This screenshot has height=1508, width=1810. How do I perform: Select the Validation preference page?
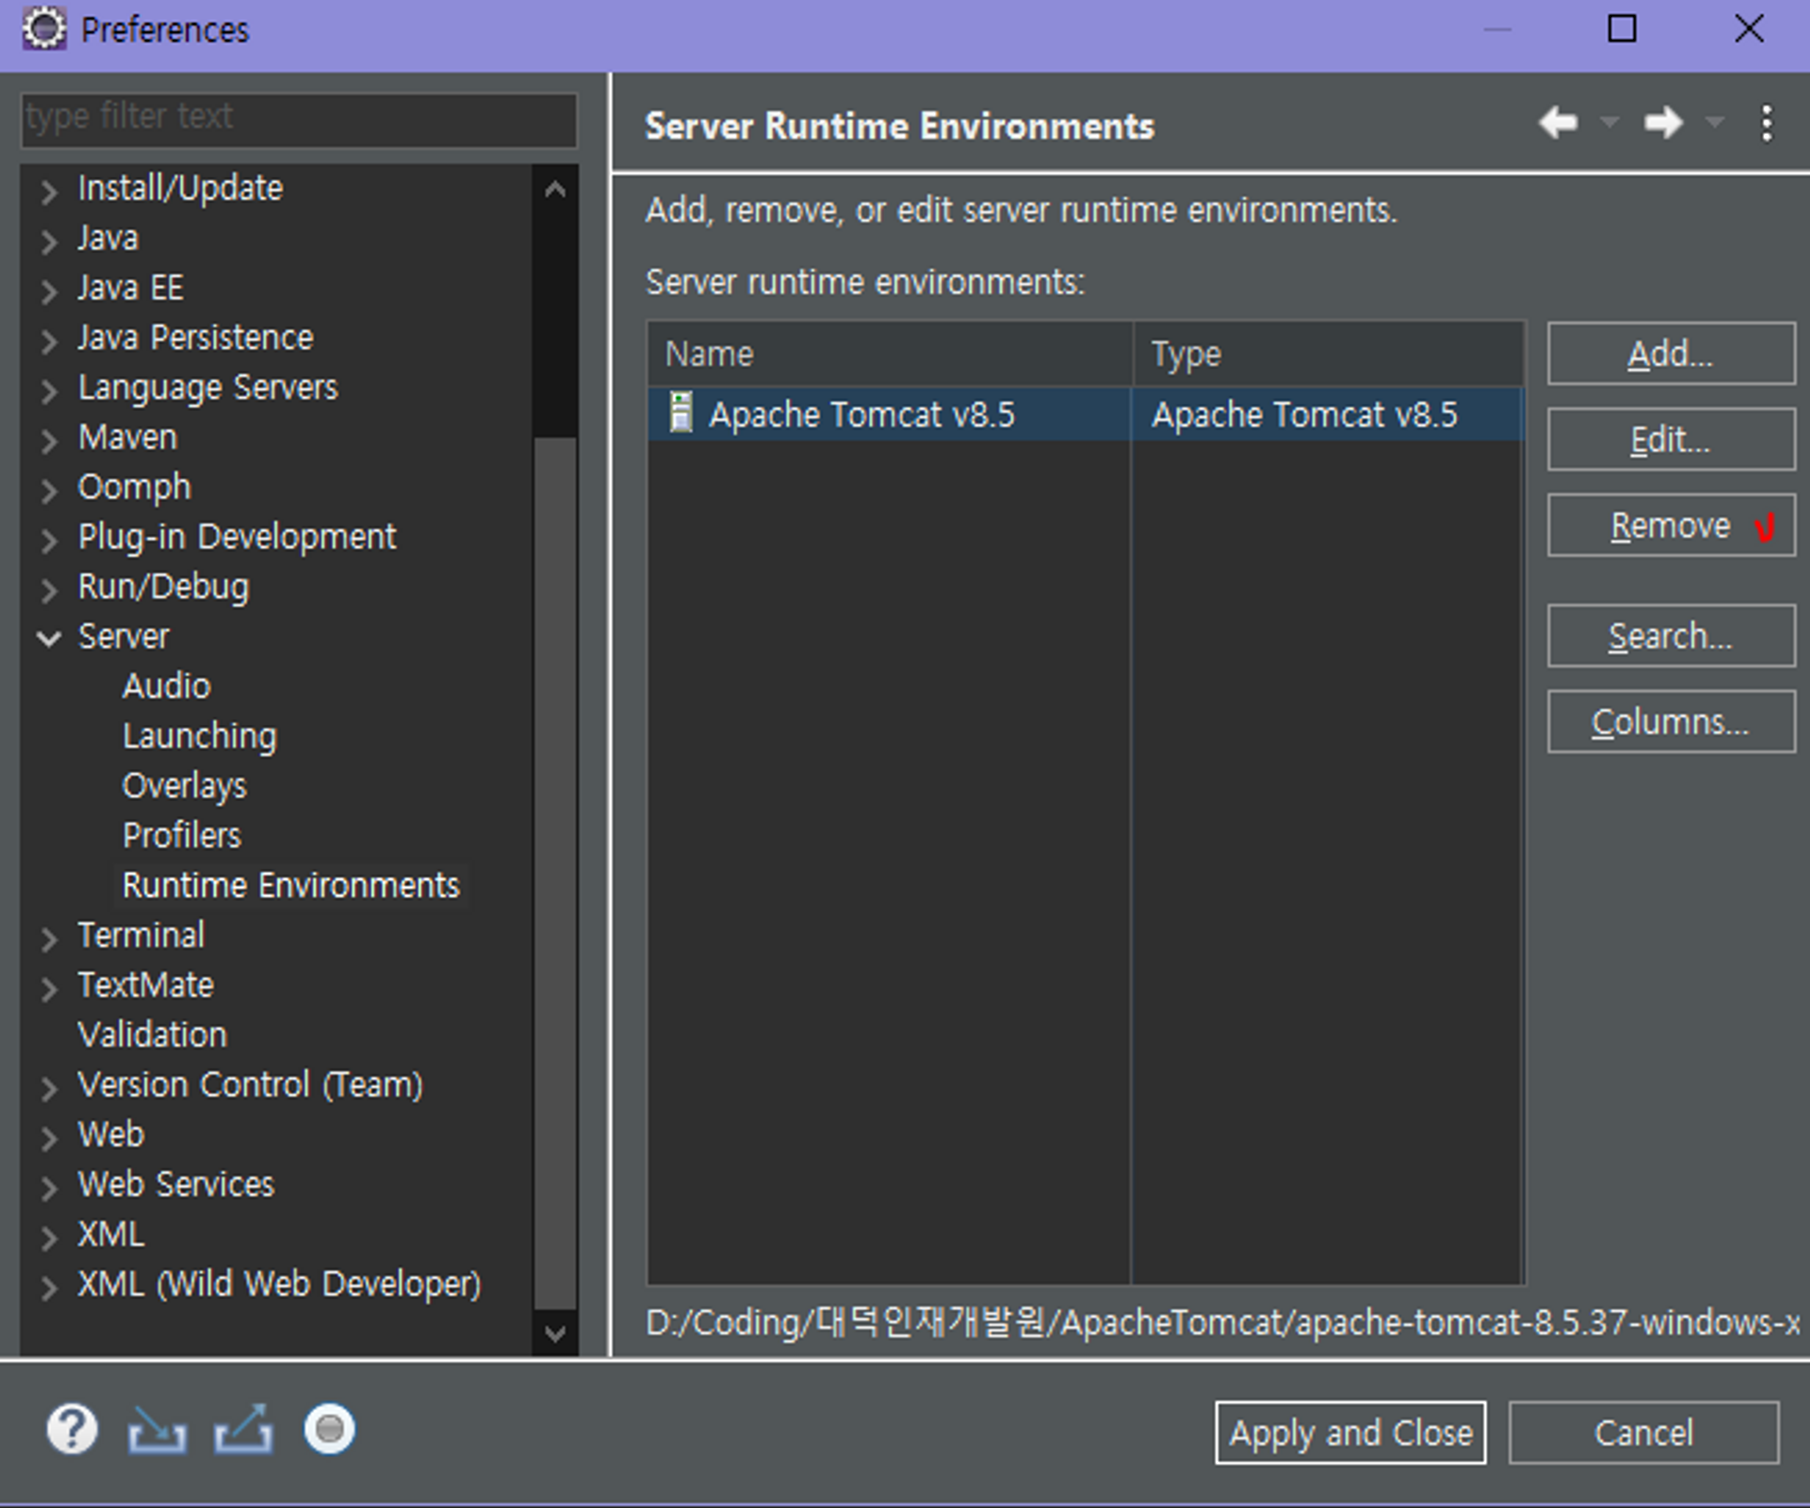pos(152,1034)
